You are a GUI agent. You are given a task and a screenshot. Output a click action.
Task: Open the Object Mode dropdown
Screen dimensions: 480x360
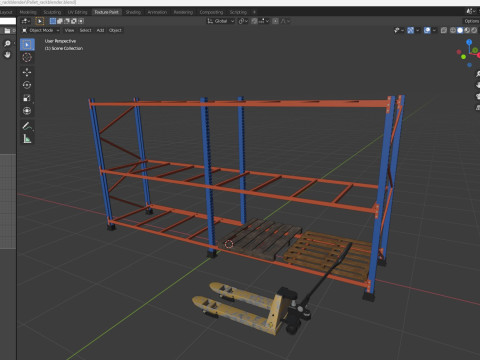pos(41,30)
